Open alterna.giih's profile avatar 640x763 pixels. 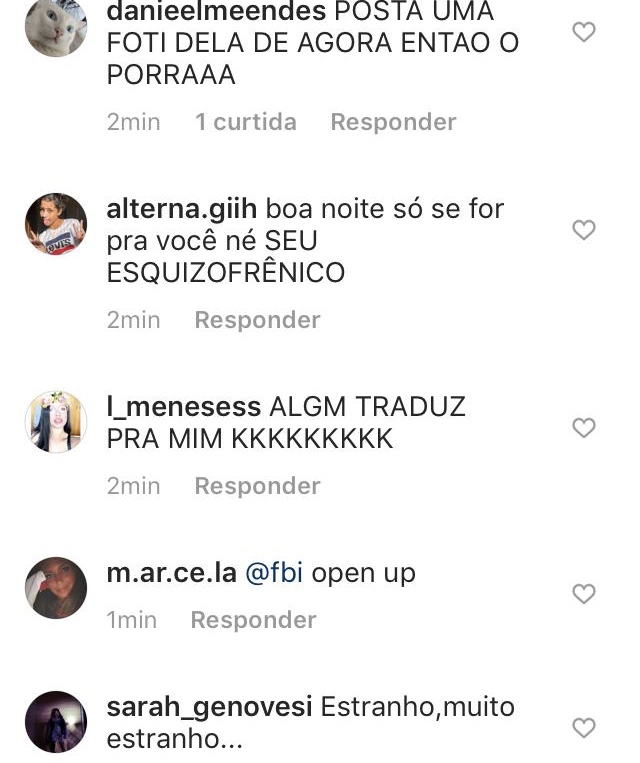click(x=56, y=224)
